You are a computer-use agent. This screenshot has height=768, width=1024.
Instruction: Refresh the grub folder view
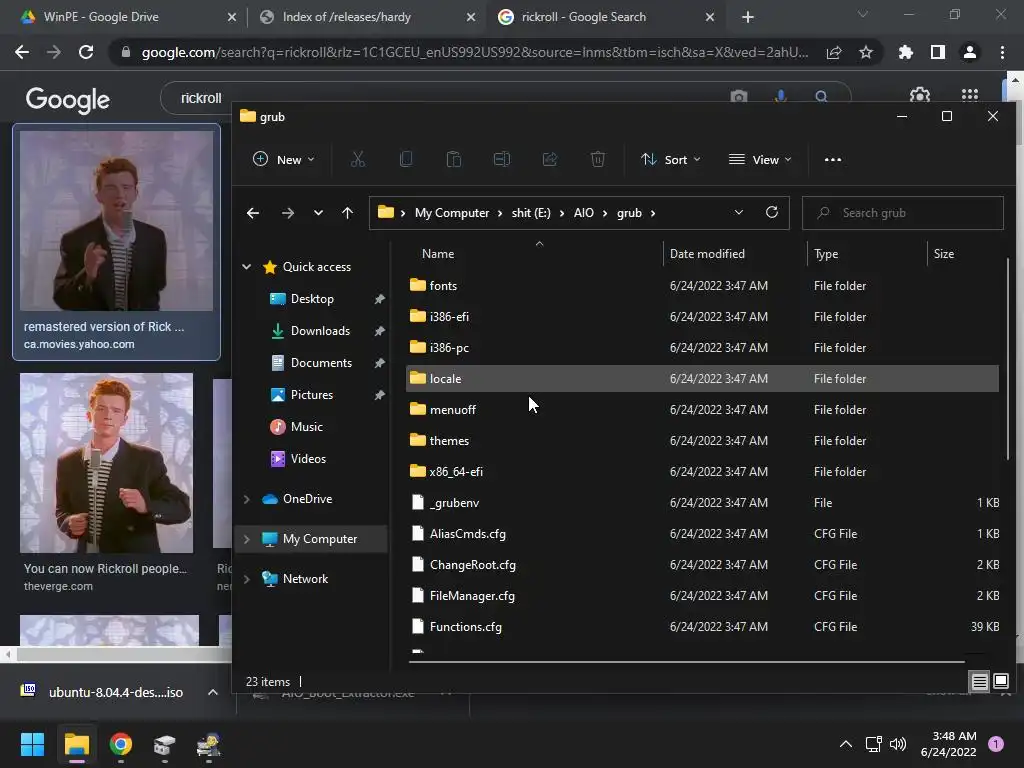coord(772,212)
